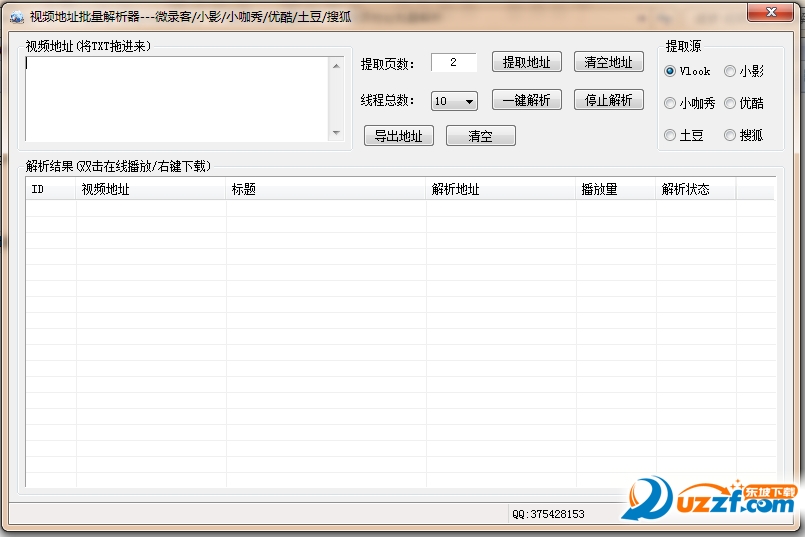Select the 优酷 radio button
Screen dimensions: 805x537
coord(730,103)
